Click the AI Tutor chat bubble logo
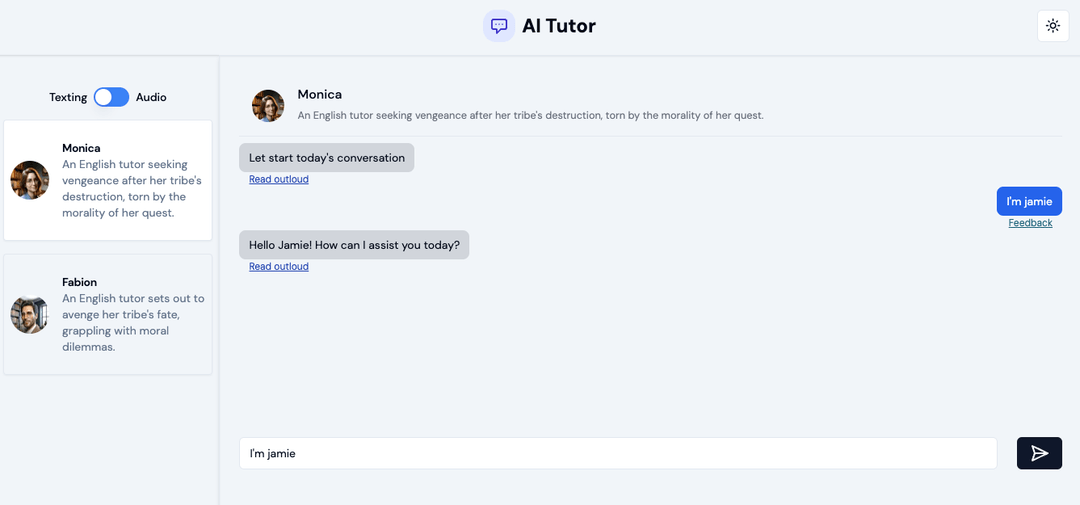This screenshot has height=505, width=1080. 499,26
